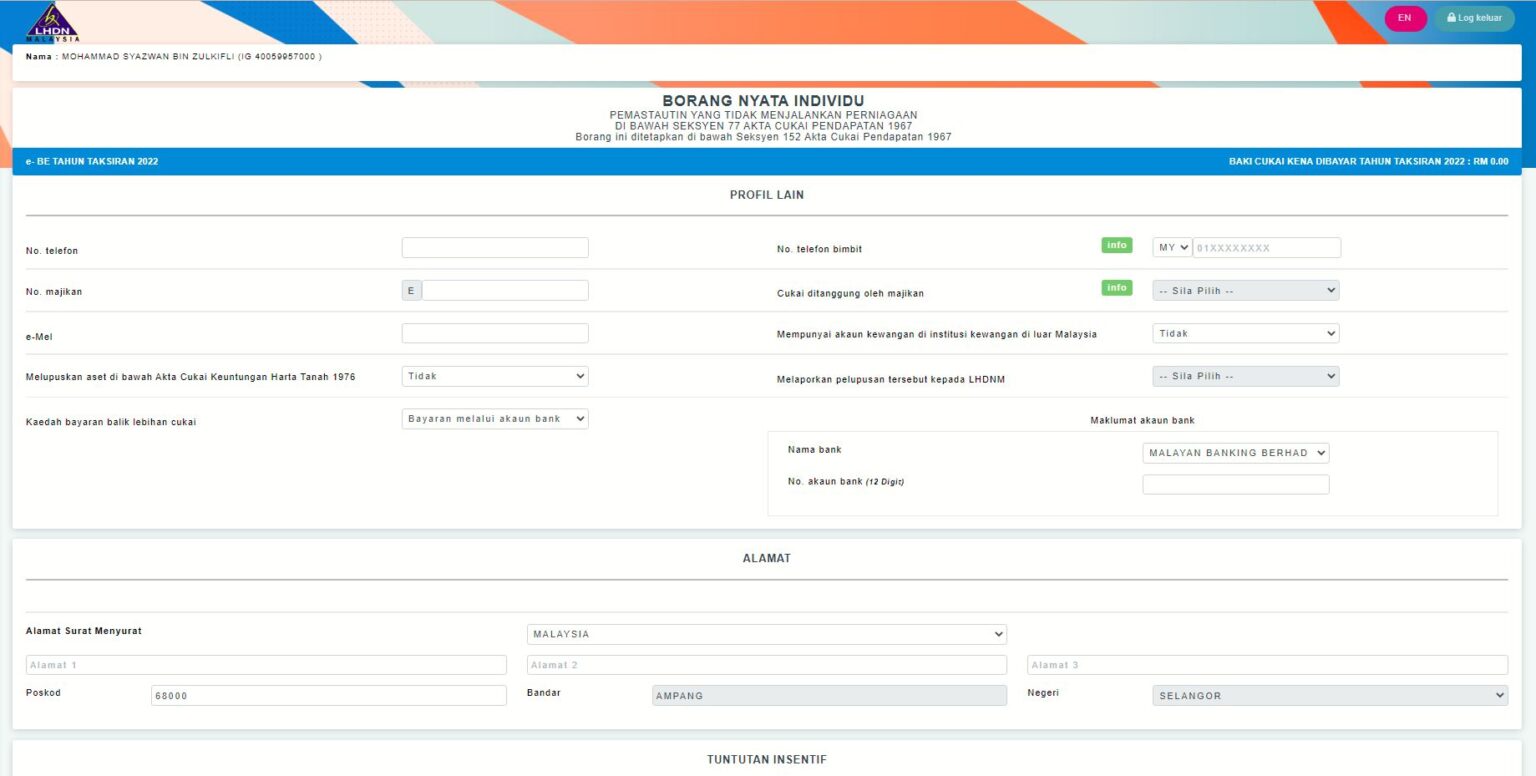This screenshot has width=1536, height=776.
Task: Open the Cukai ditanggung oleh majikan dropdown
Action: (x=1245, y=289)
